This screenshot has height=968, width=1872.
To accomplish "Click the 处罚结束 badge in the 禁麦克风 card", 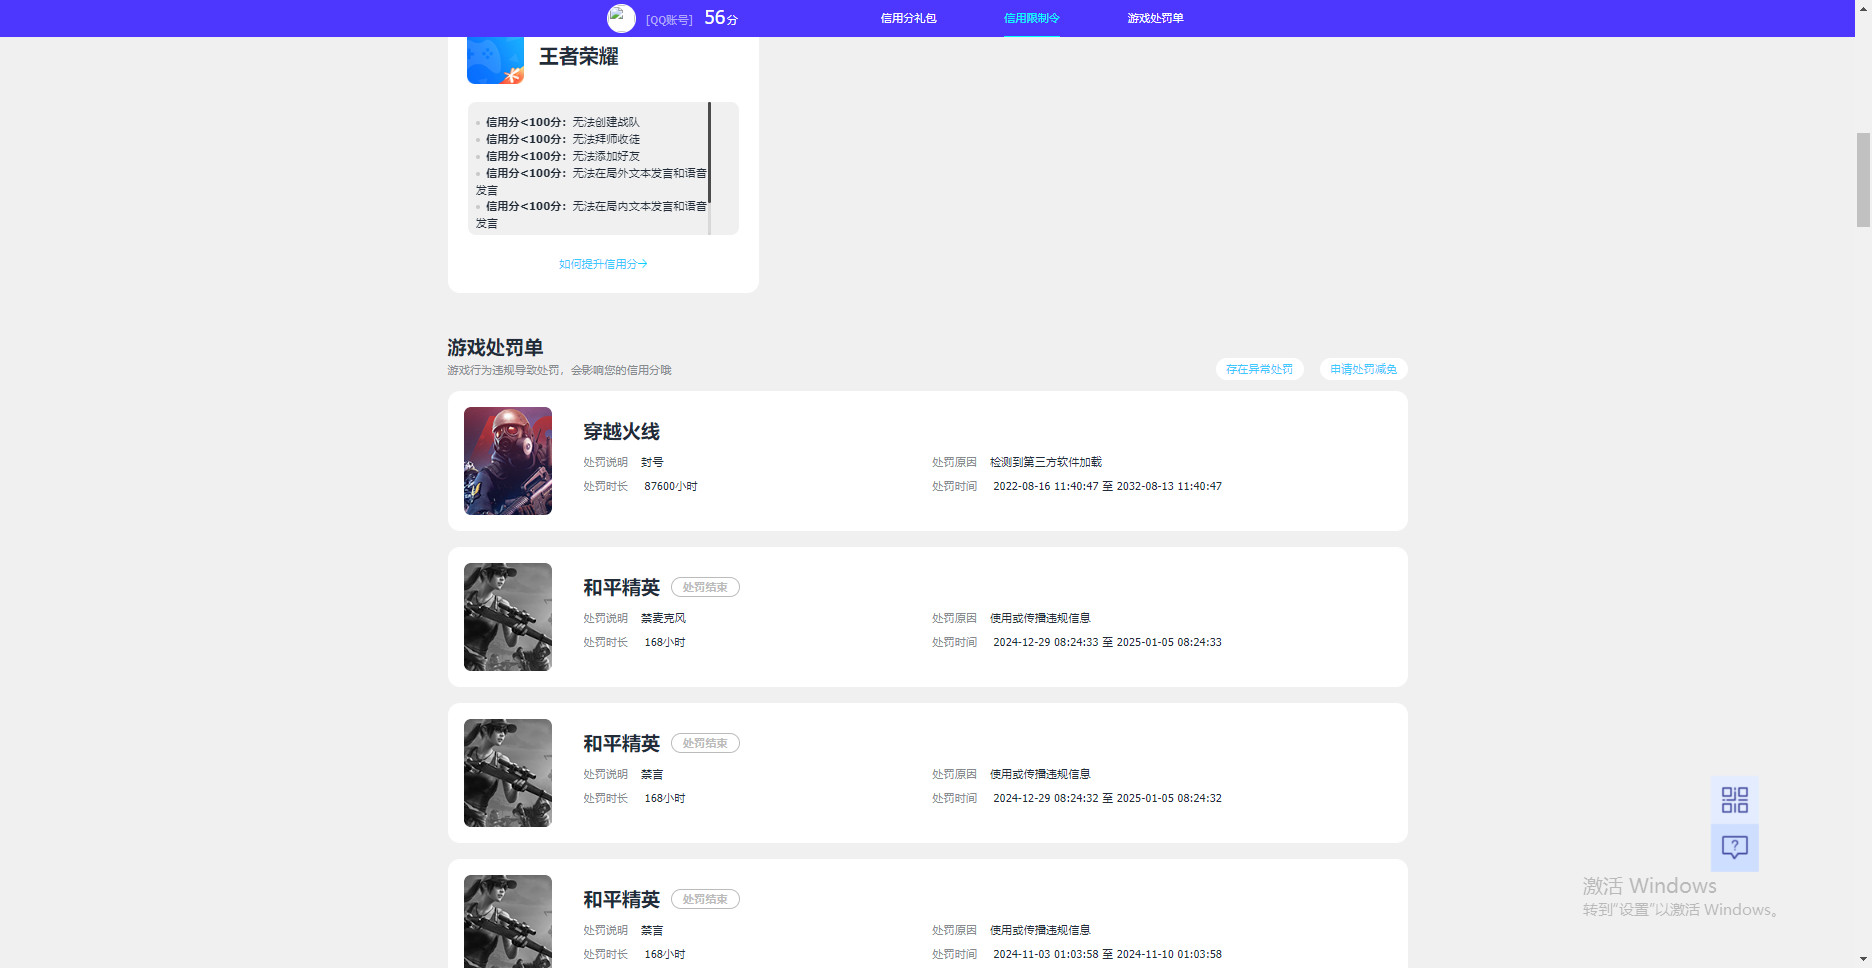I will tap(705, 587).
